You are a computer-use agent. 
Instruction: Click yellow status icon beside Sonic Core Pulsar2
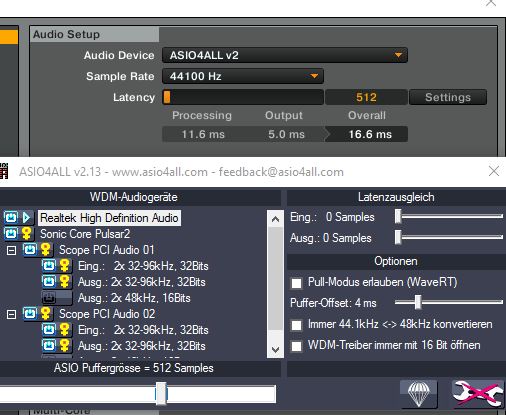(x=26, y=234)
